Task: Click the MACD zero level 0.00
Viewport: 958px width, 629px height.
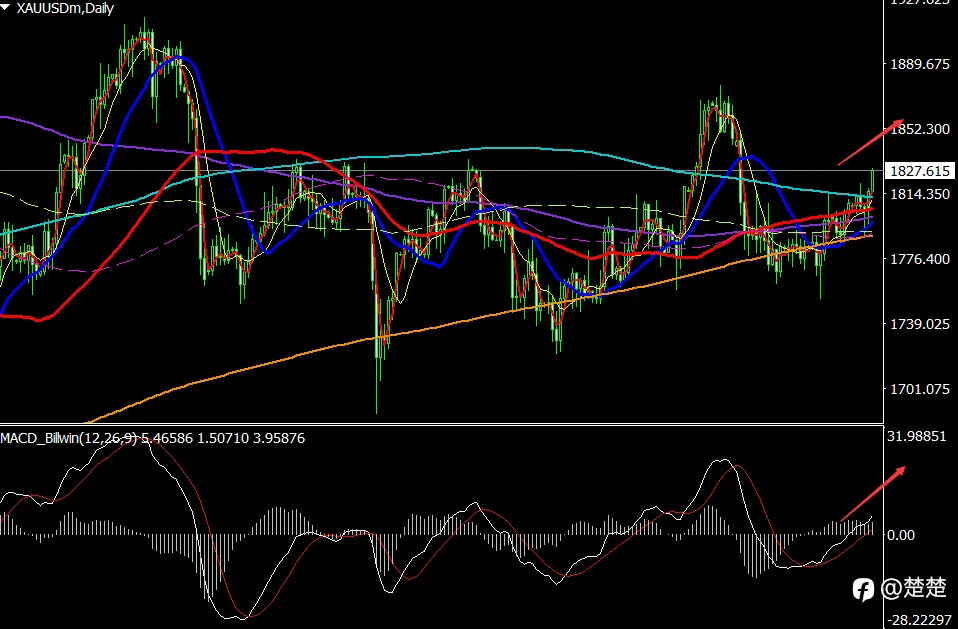Action: coord(901,536)
